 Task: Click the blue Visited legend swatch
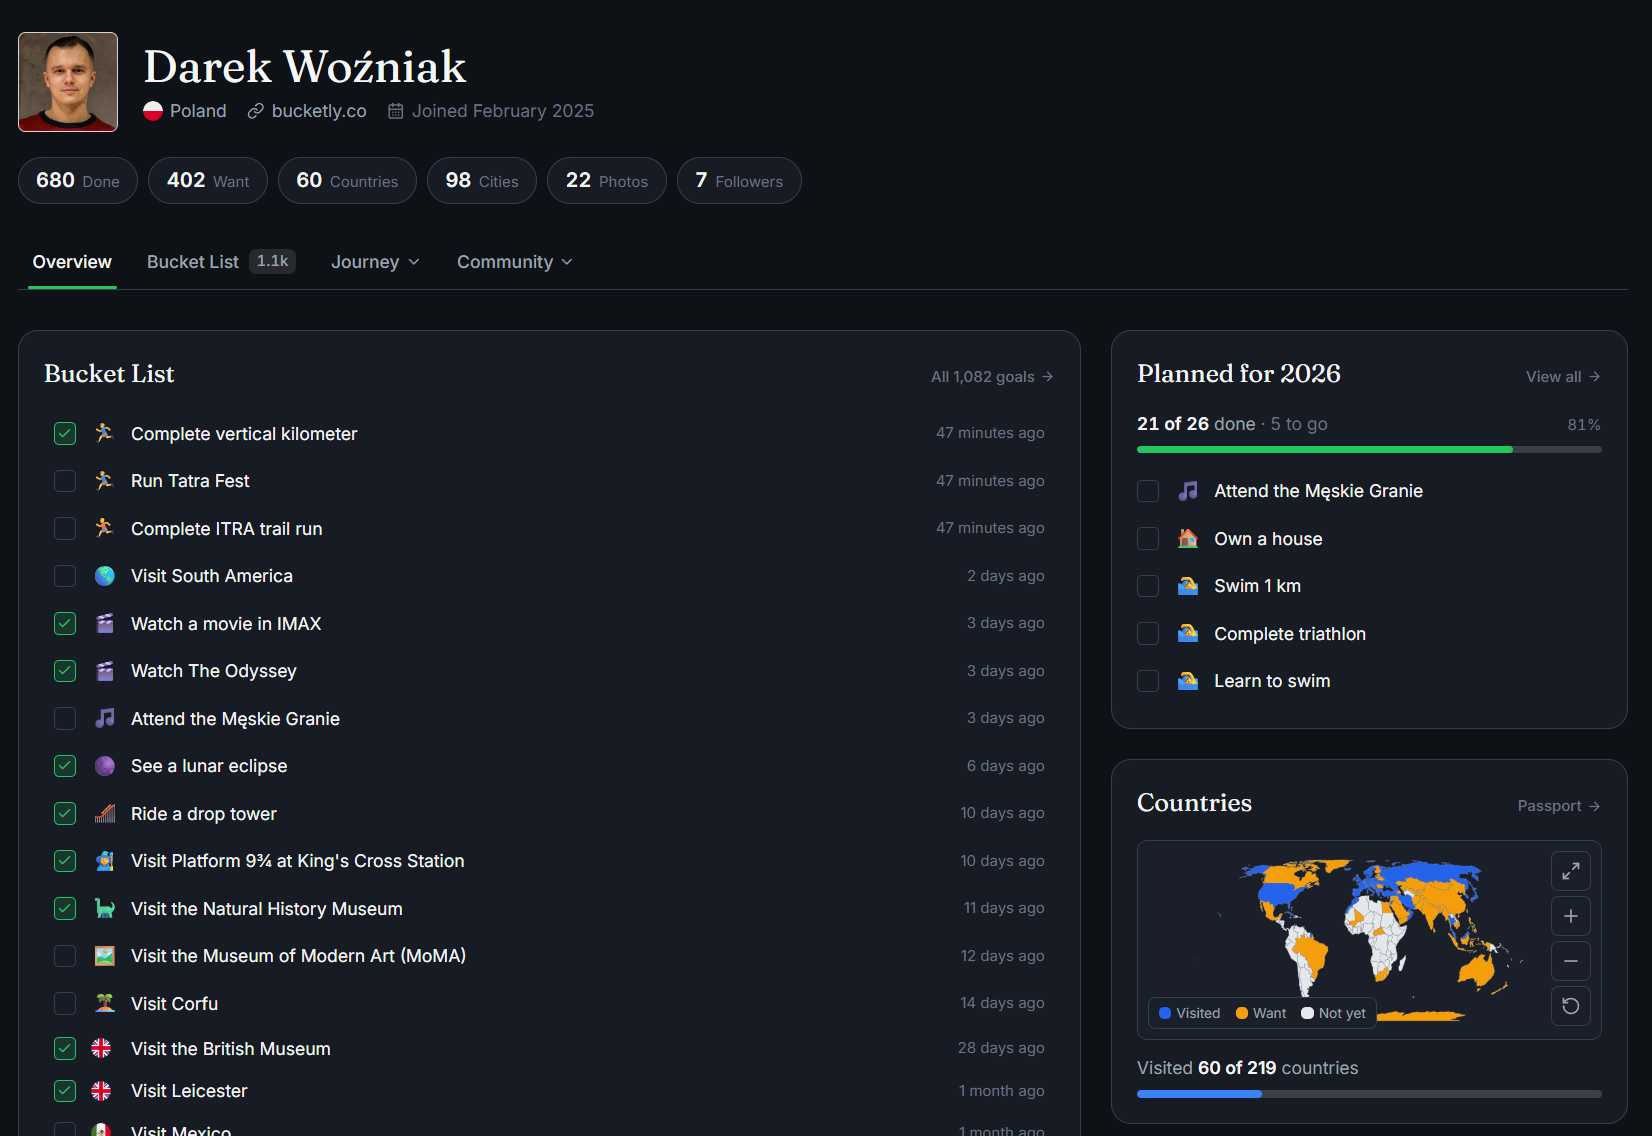pos(1165,1013)
